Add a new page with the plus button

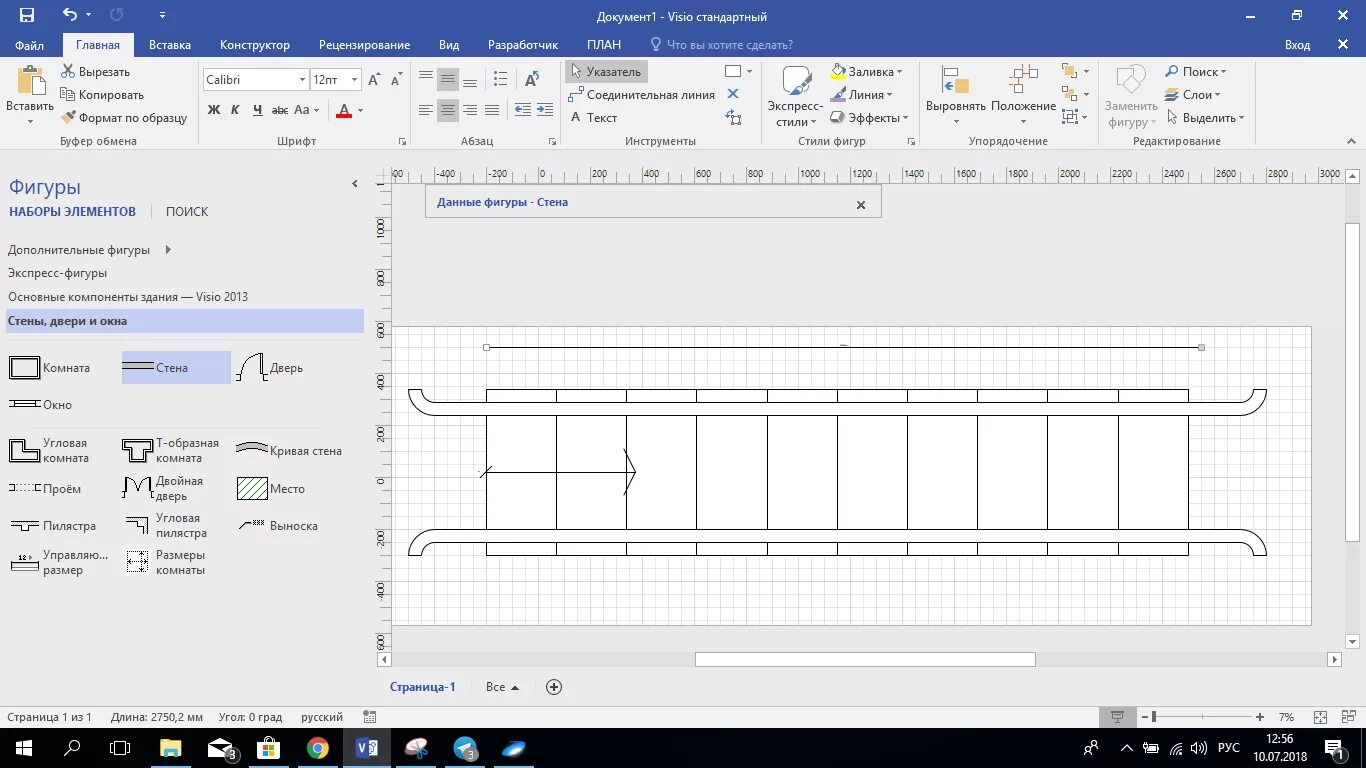(553, 687)
